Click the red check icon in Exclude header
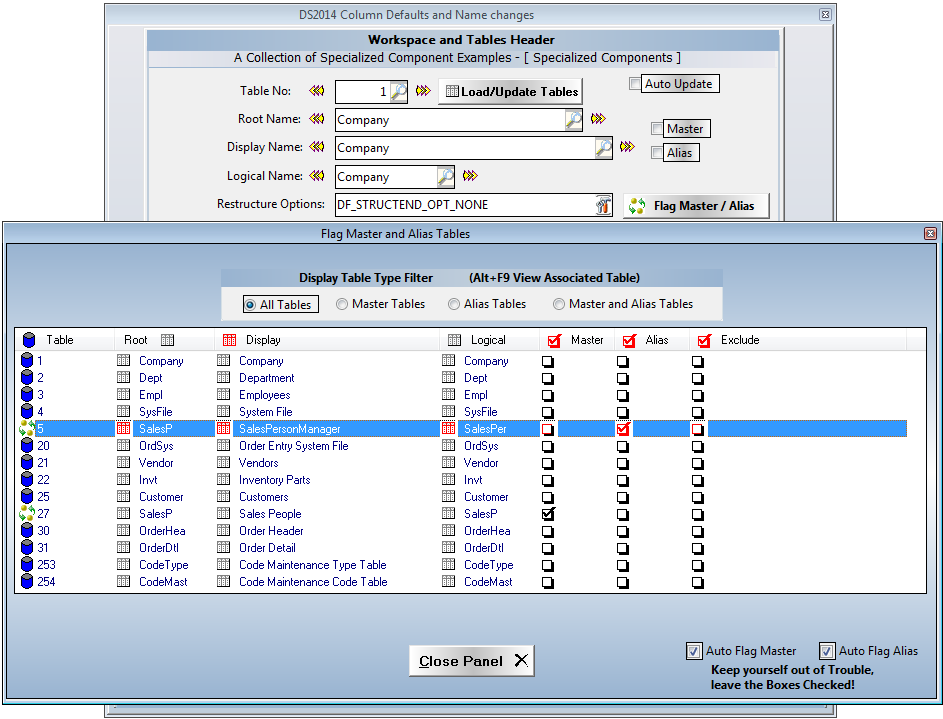This screenshot has width=943, height=719. tap(704, 341)
